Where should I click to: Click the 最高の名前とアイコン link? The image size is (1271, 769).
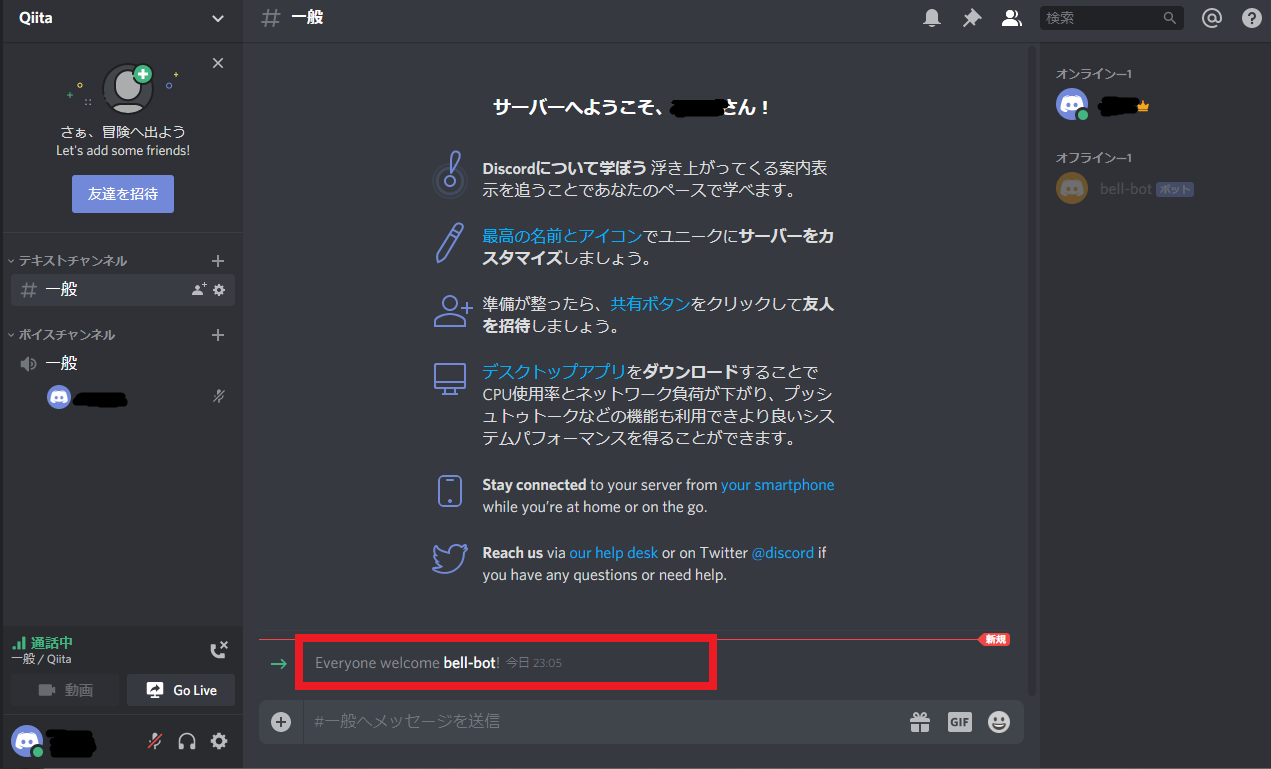click(562, 236)
